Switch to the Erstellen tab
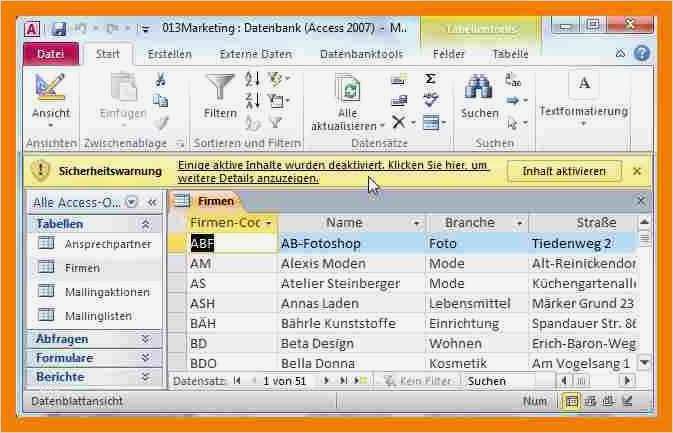 tap(170, 54)
